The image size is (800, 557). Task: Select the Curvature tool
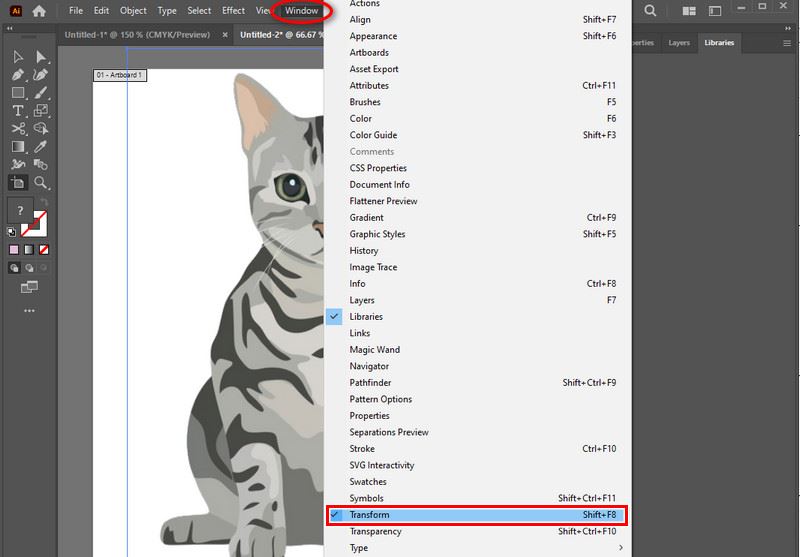click(41, 74)
